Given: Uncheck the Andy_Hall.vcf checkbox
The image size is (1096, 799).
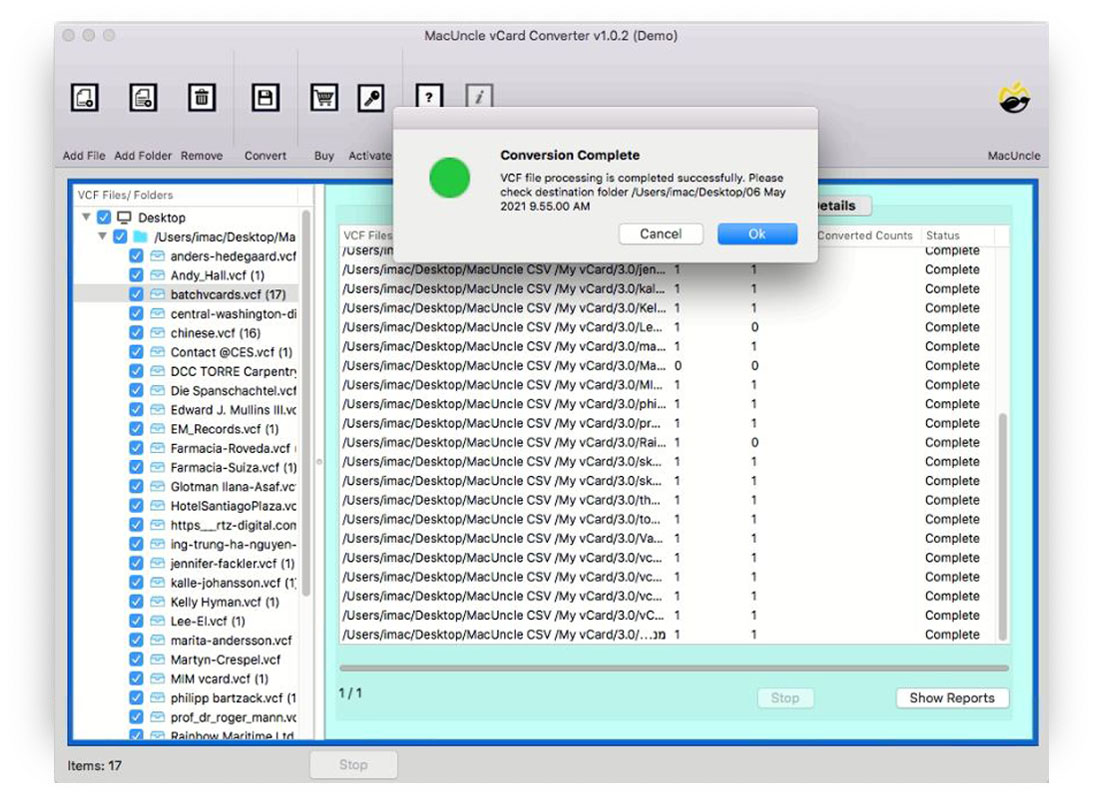Looking at the screenshot, I should [136, 275].
